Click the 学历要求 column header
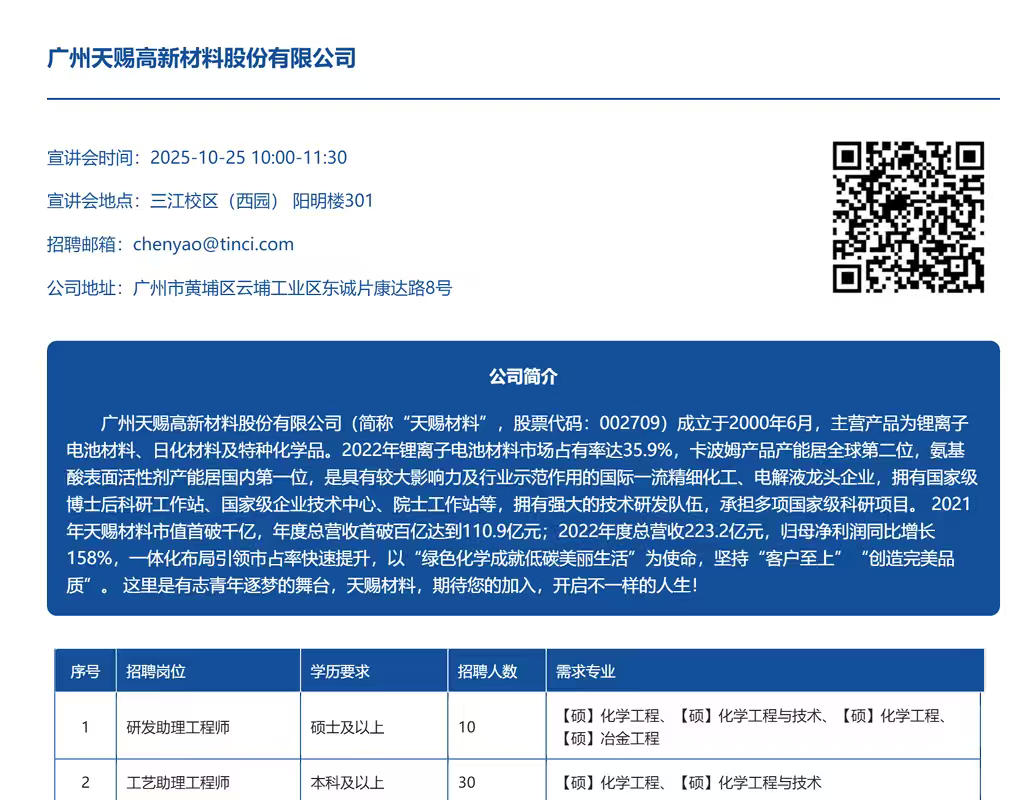Viewport: 1036px width, 800px height. [x=340, y=671]
